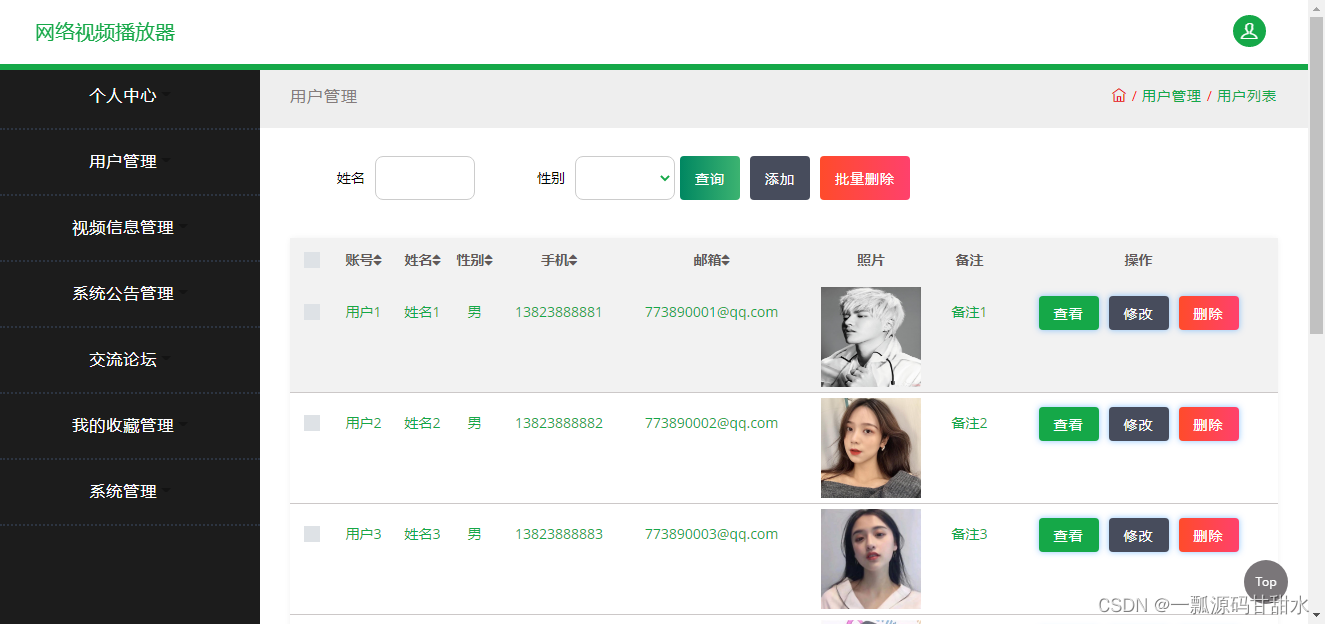Click the 姓名1 name cell
The width and height of the screenshot is (1325, 624).
[x=422, y=312]
